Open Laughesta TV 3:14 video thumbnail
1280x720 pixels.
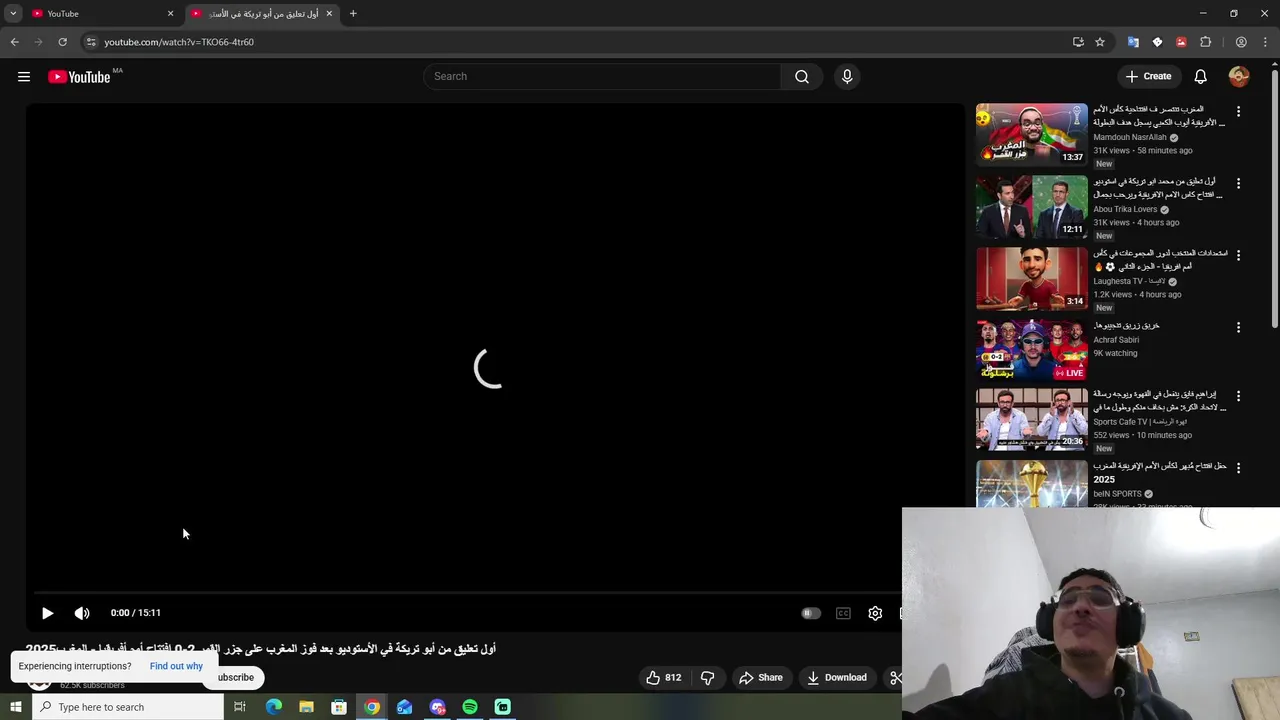tap(1031, 278)
